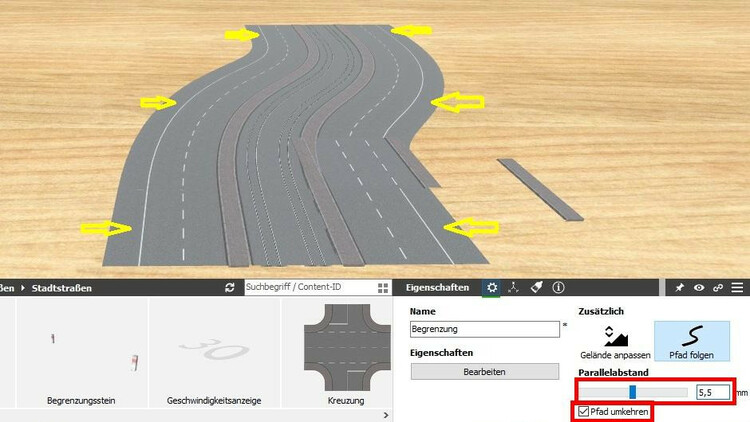Refresh the Stadtstraßen catalog list
The image size is (750, 422).
click(x=230, y=288)
